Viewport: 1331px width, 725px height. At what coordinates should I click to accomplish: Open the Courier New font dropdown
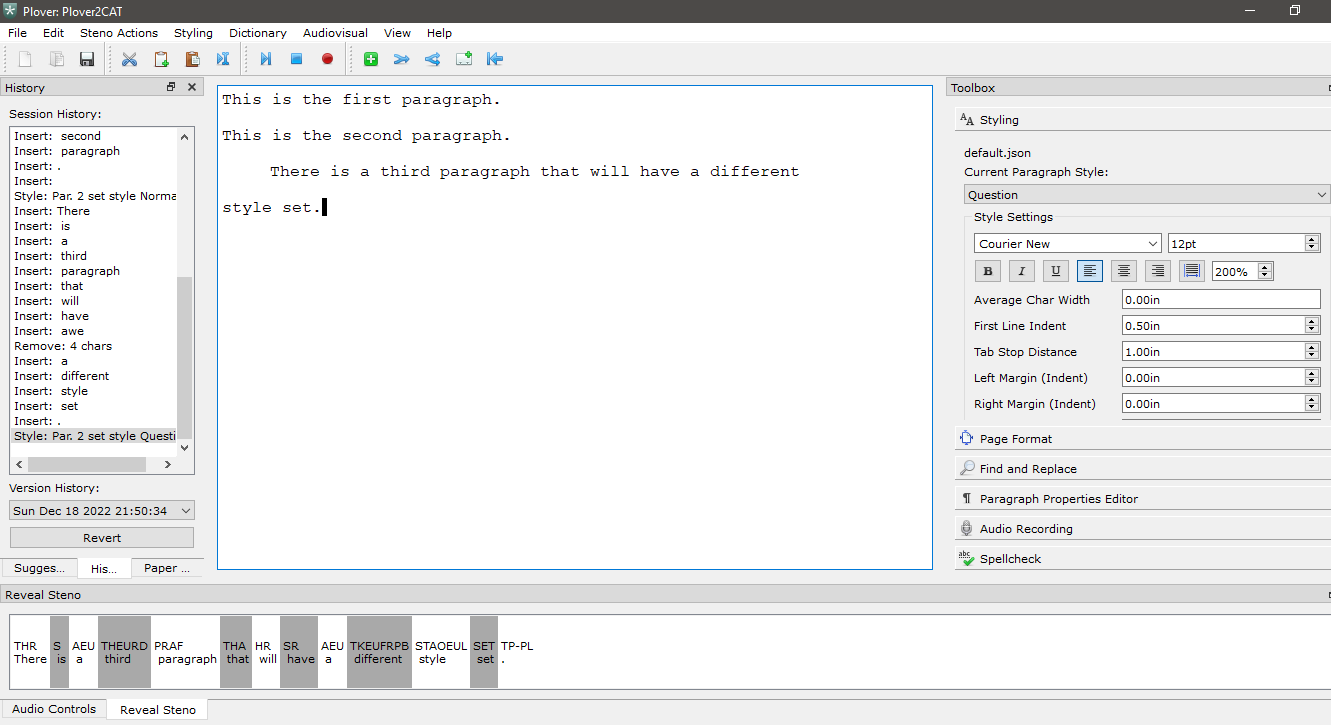[1068, 243]
